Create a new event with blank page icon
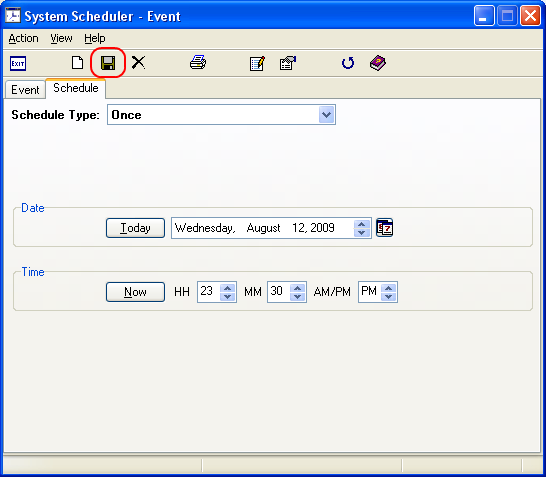This screenshot has width=546, height=477. click(77, 63)
